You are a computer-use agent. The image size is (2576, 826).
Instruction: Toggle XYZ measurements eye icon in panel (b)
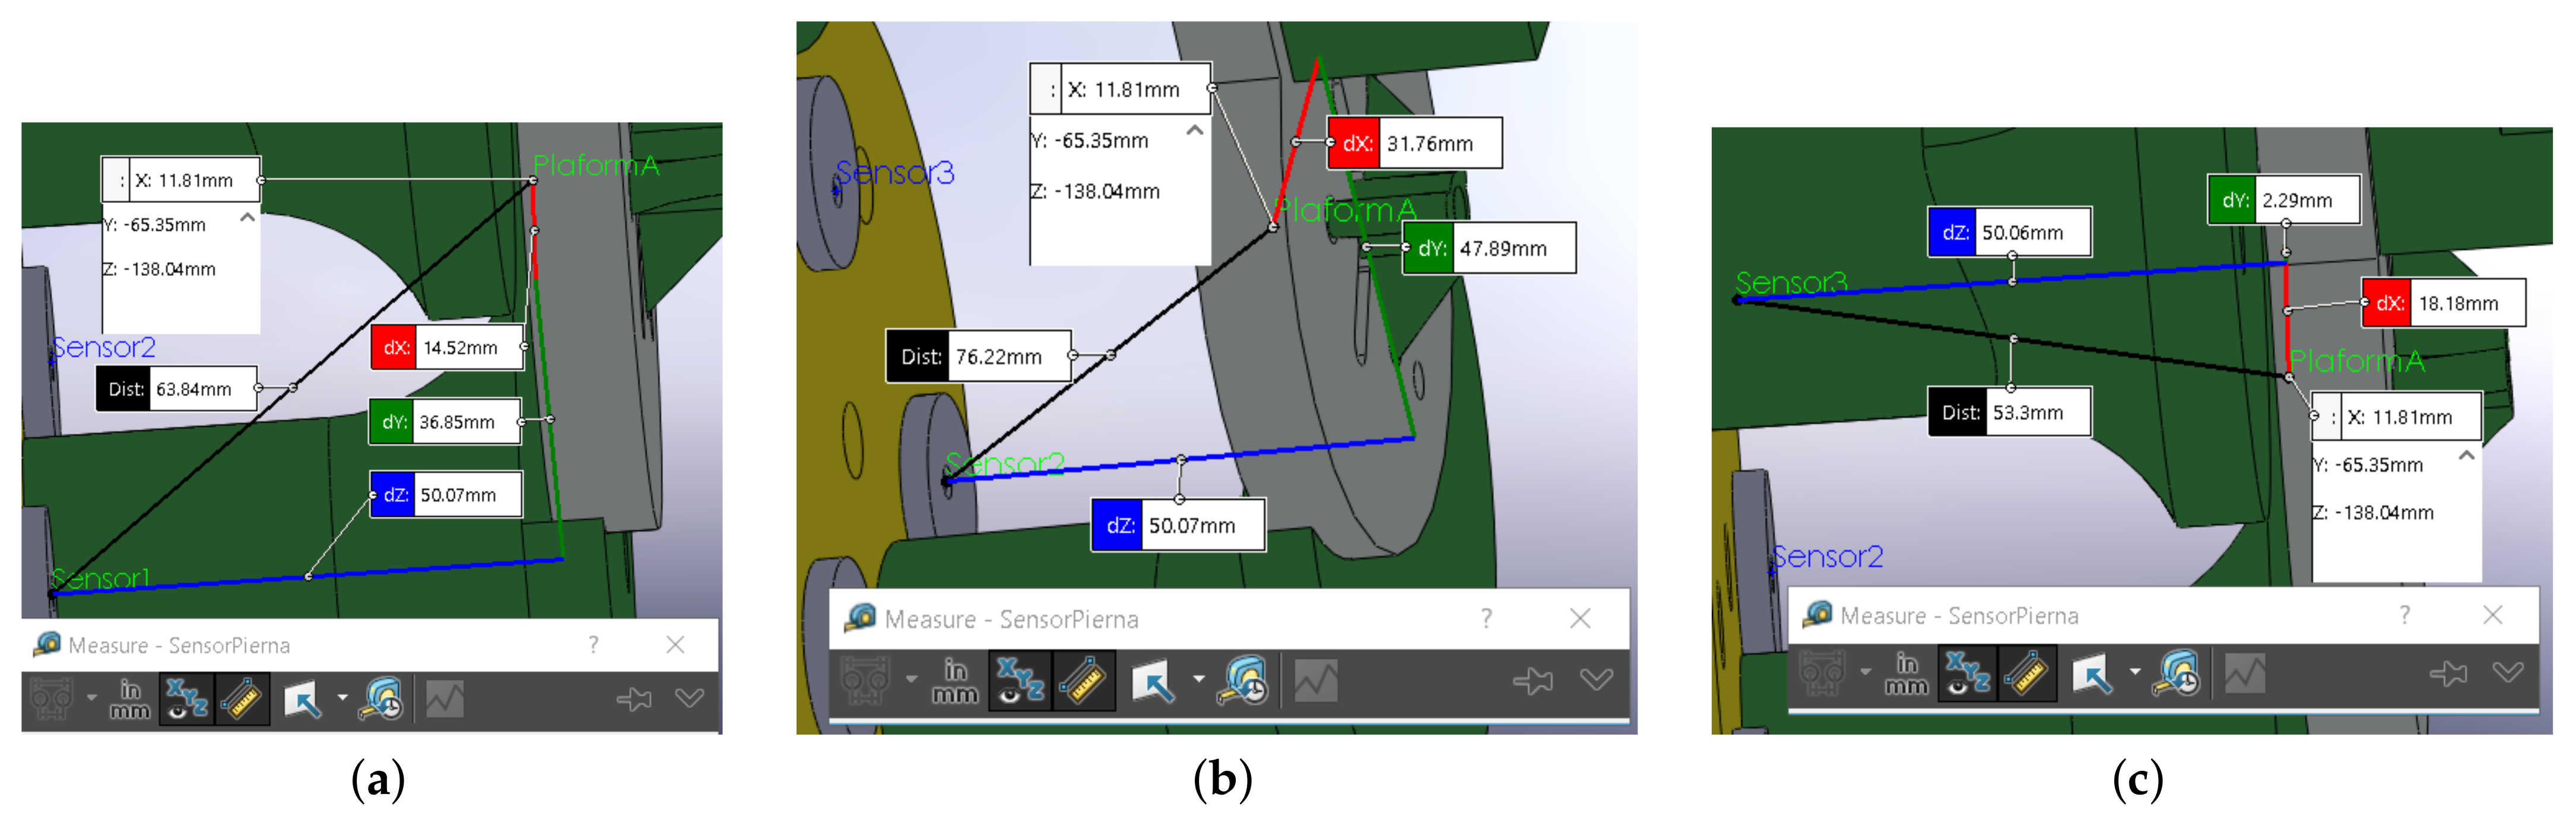1019,682
